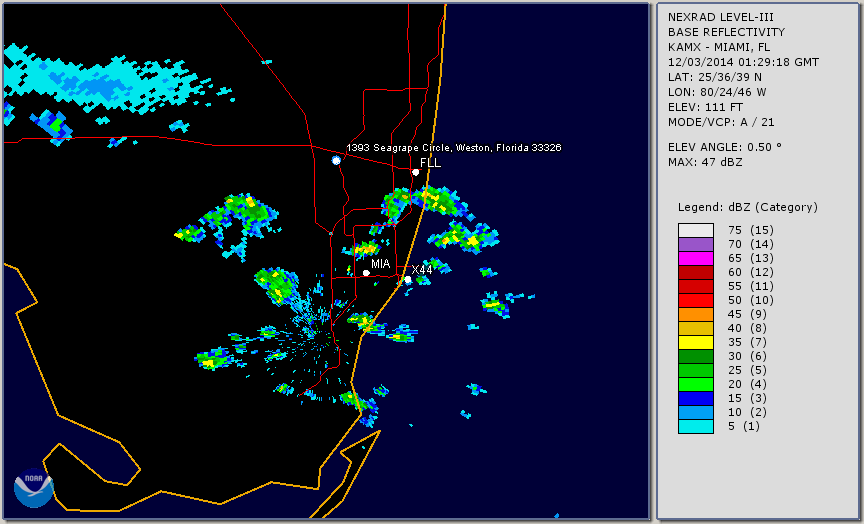The height and width of the screenshot is (524, 864).
Task: Click the MIA airport marker dot
Action: [x=366, y=273]
